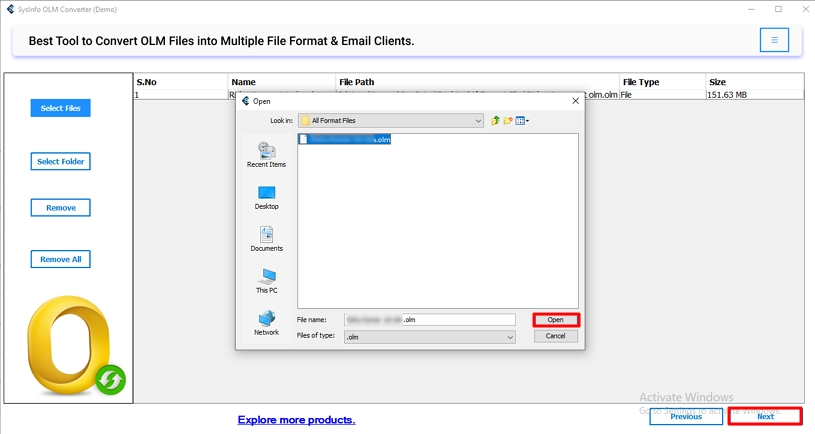Click the Up One Level folder icon
The image size is (815, 434).
coord(495,121)
